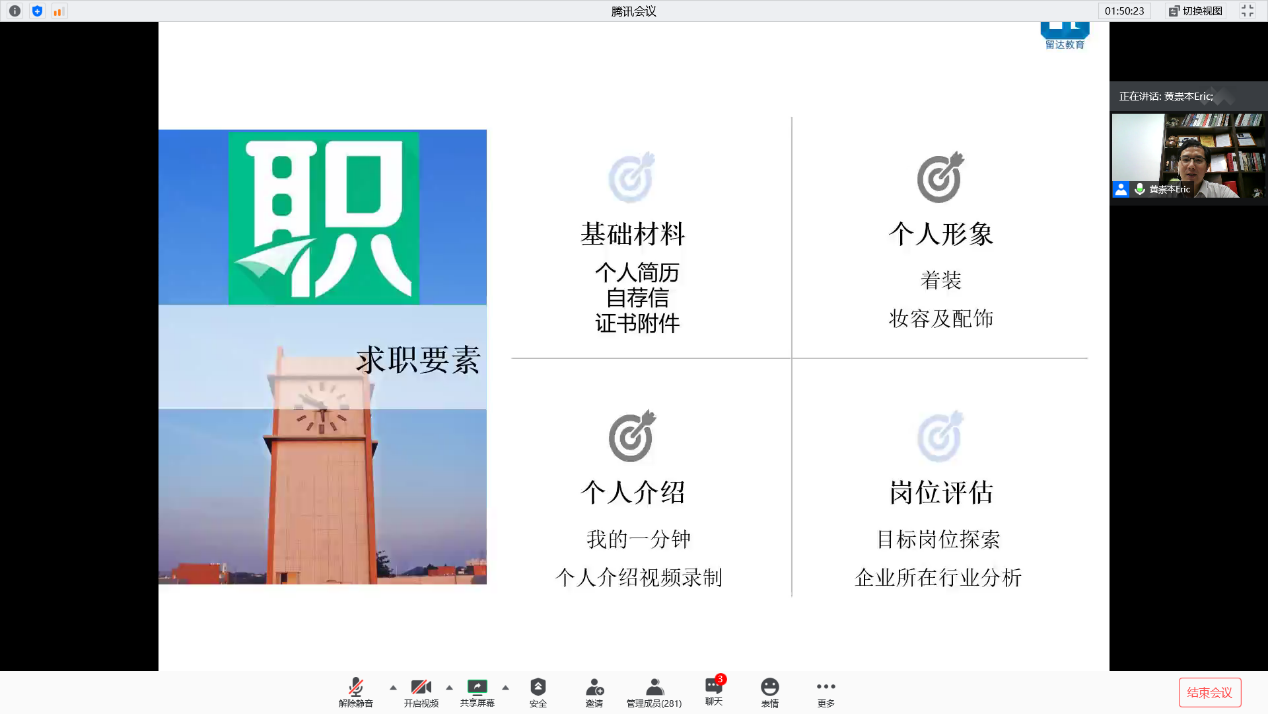1268x714 pixels.
Task: Open the 聊天 chat with 3 unread
Action: tap(713, 691)
